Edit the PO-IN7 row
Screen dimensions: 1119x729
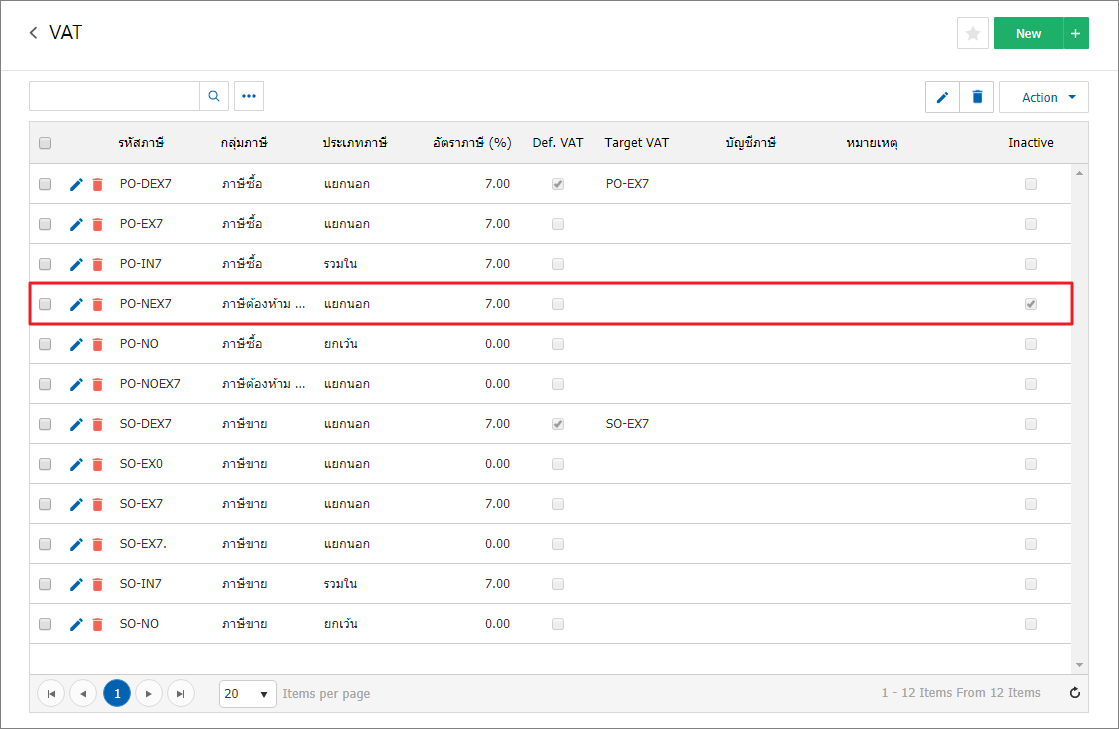(76, 265)
